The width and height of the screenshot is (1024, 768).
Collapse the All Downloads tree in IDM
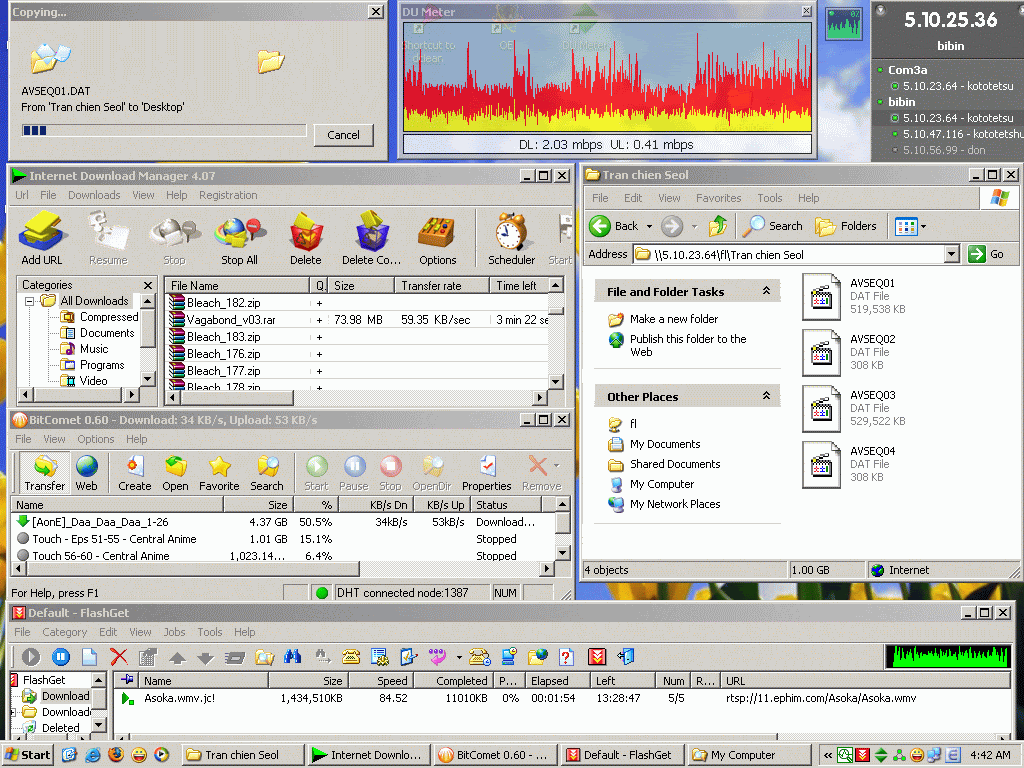[31, 301]
